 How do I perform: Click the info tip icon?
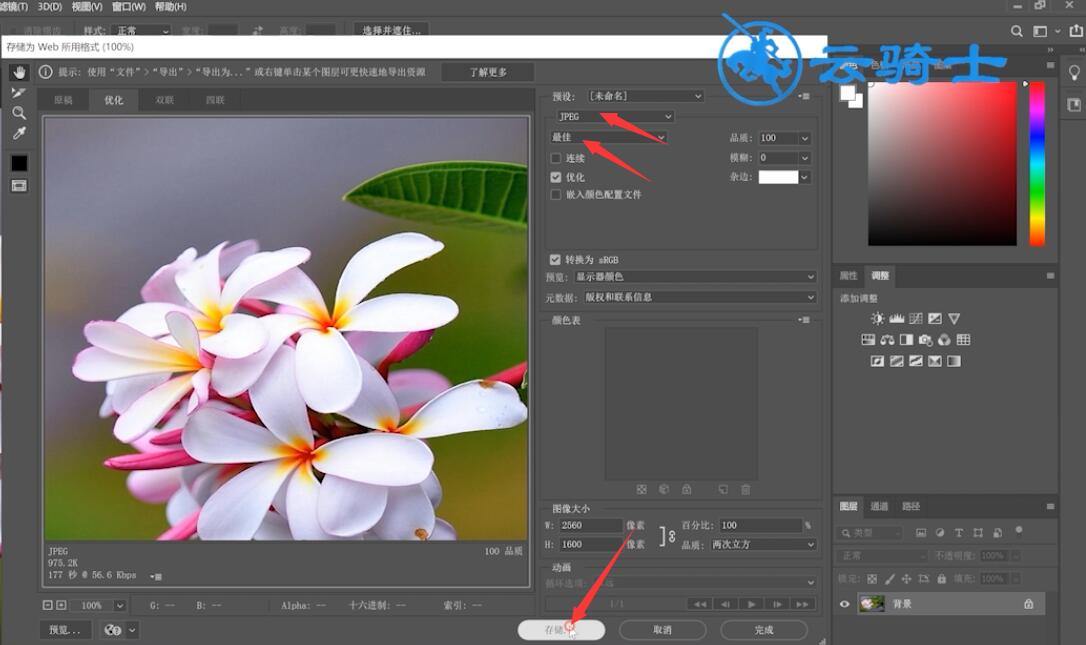tap(46, 72)
